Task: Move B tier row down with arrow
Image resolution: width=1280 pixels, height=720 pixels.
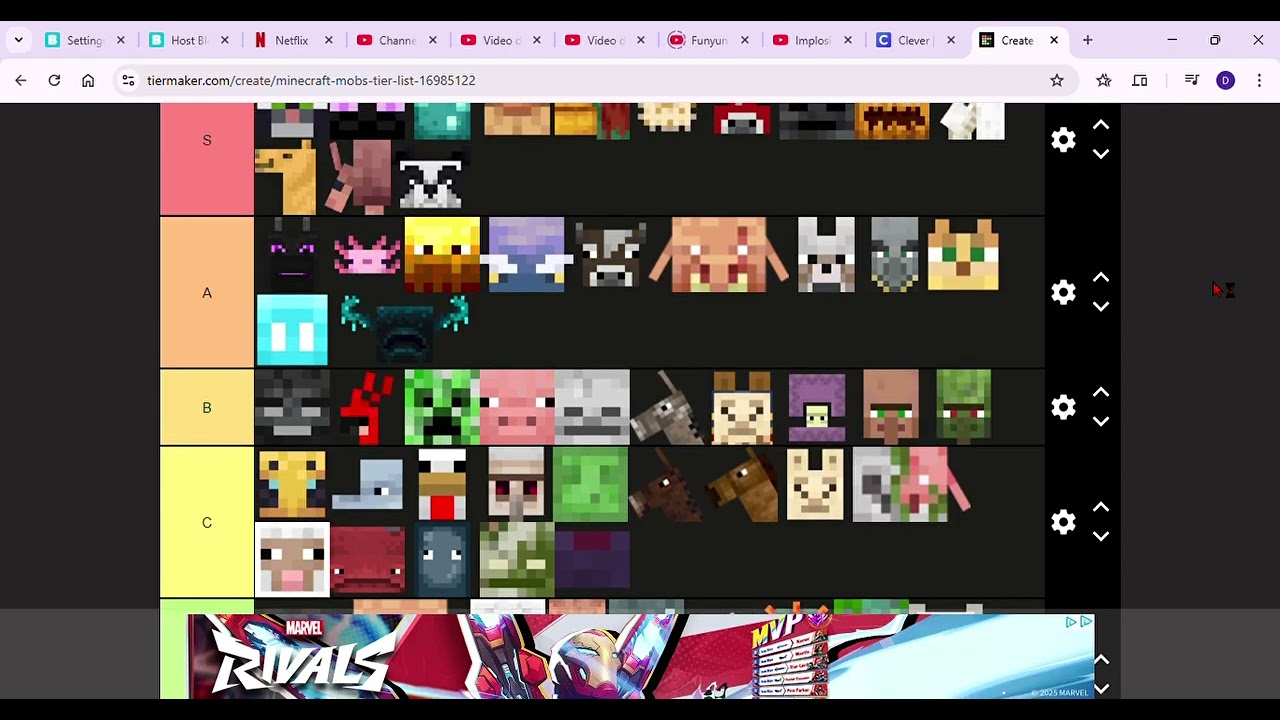Action: [x=1101, y=421]
